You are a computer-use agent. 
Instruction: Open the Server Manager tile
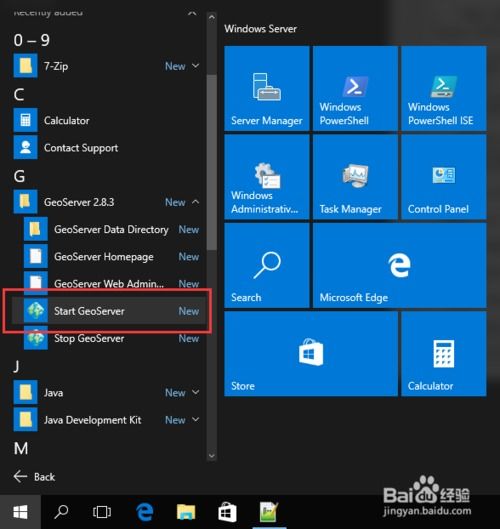tap(267, 88)
